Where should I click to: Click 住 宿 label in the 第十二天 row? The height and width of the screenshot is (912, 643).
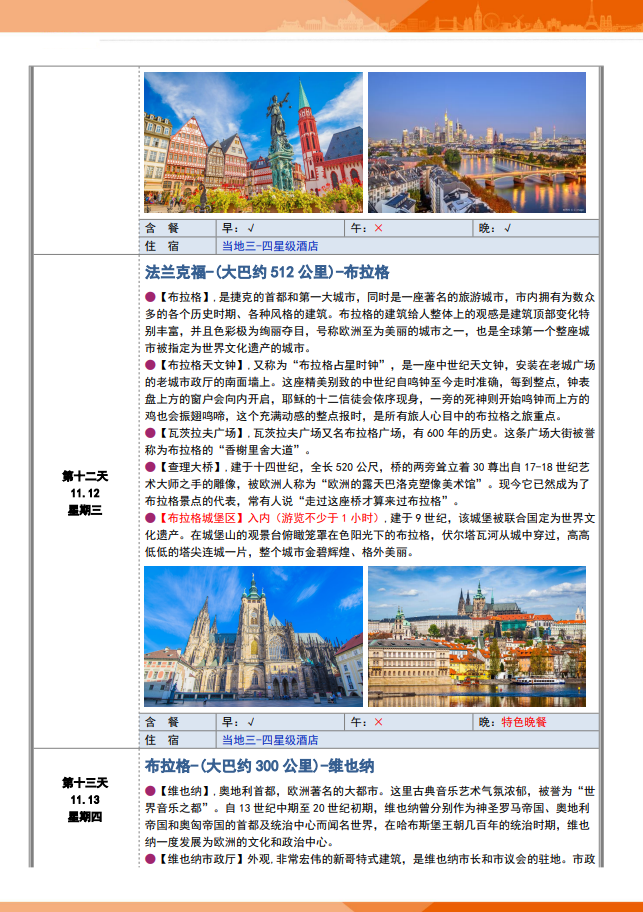[162, 740]
